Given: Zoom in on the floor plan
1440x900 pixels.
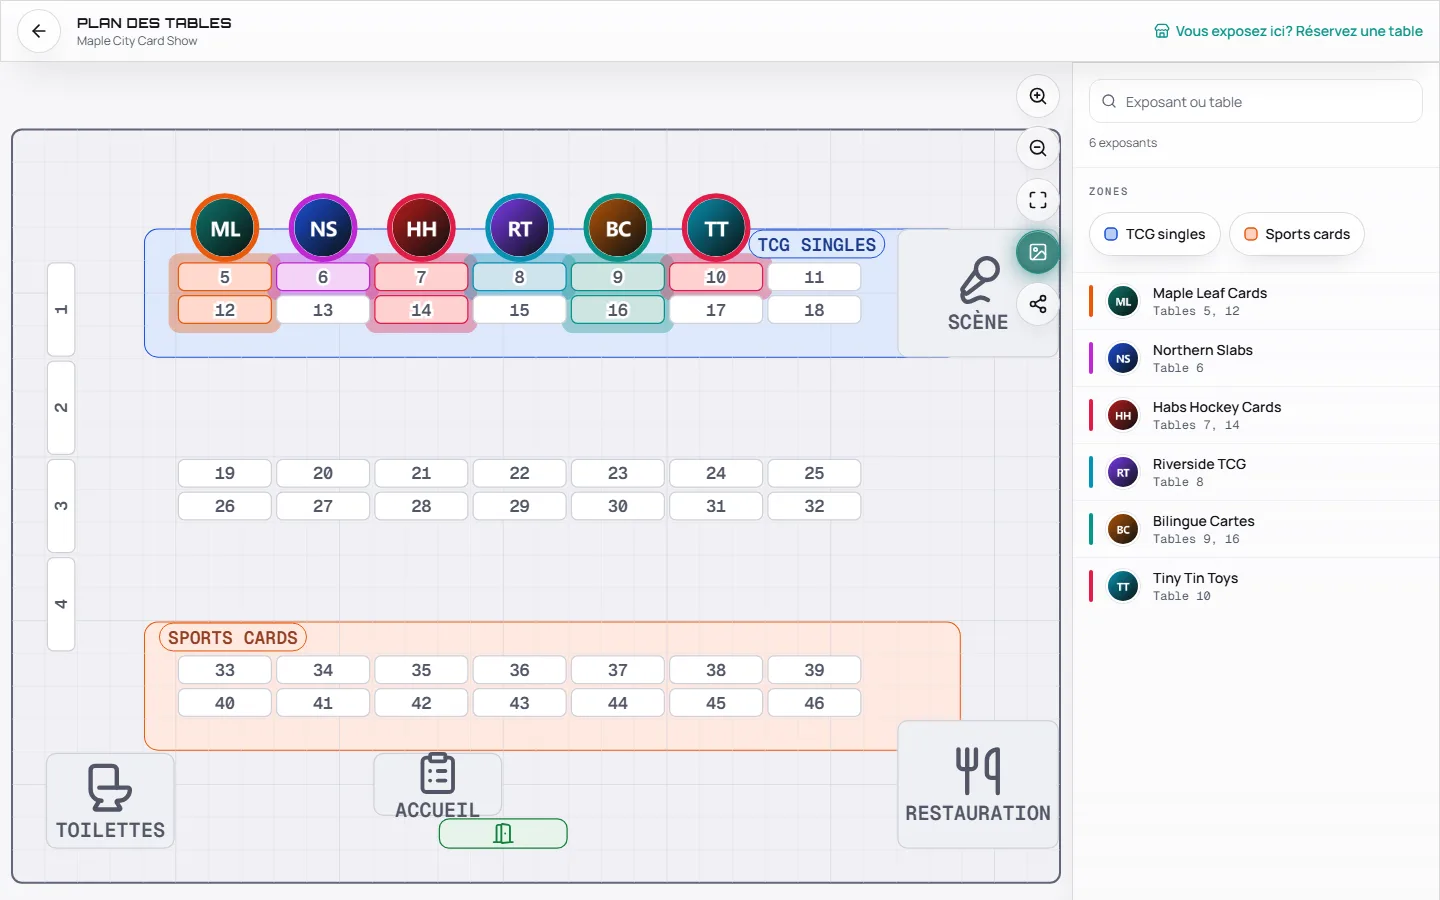Looking at the screenshot, I should point(1038,97).
